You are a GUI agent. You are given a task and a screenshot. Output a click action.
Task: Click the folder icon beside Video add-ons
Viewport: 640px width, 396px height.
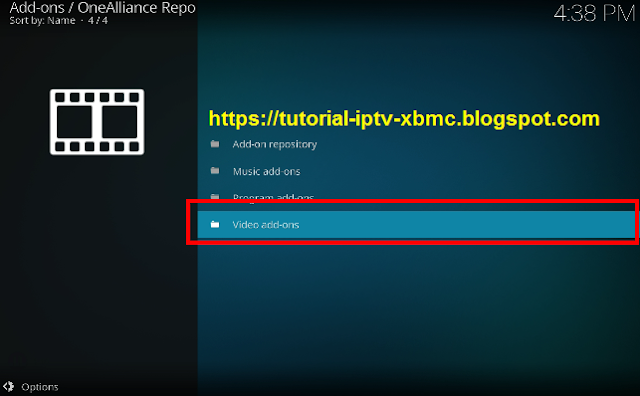(215, 224)
